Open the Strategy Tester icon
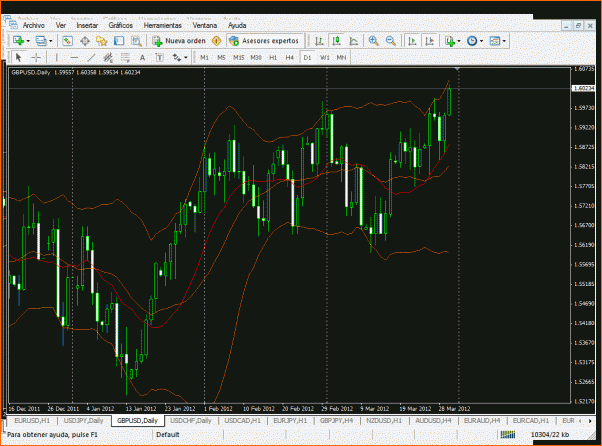This screenshot has height=446, width=602. pyautogui.click(x=136, y=41)
